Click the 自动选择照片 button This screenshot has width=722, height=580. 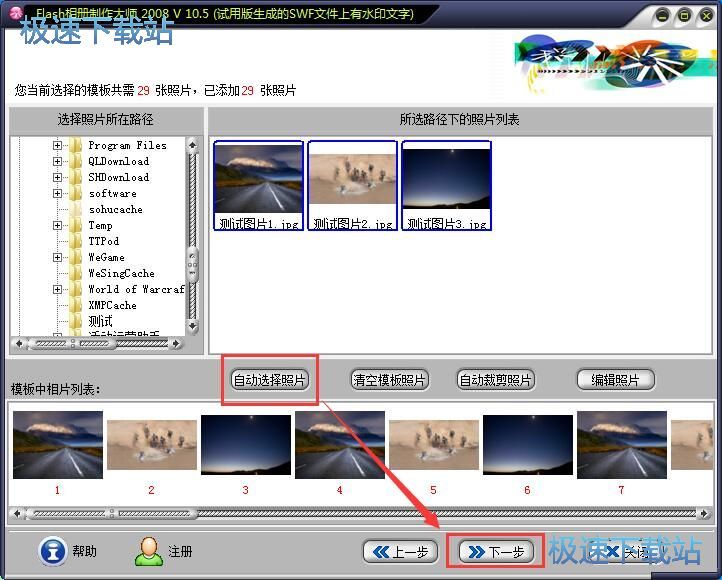point(270,380)
